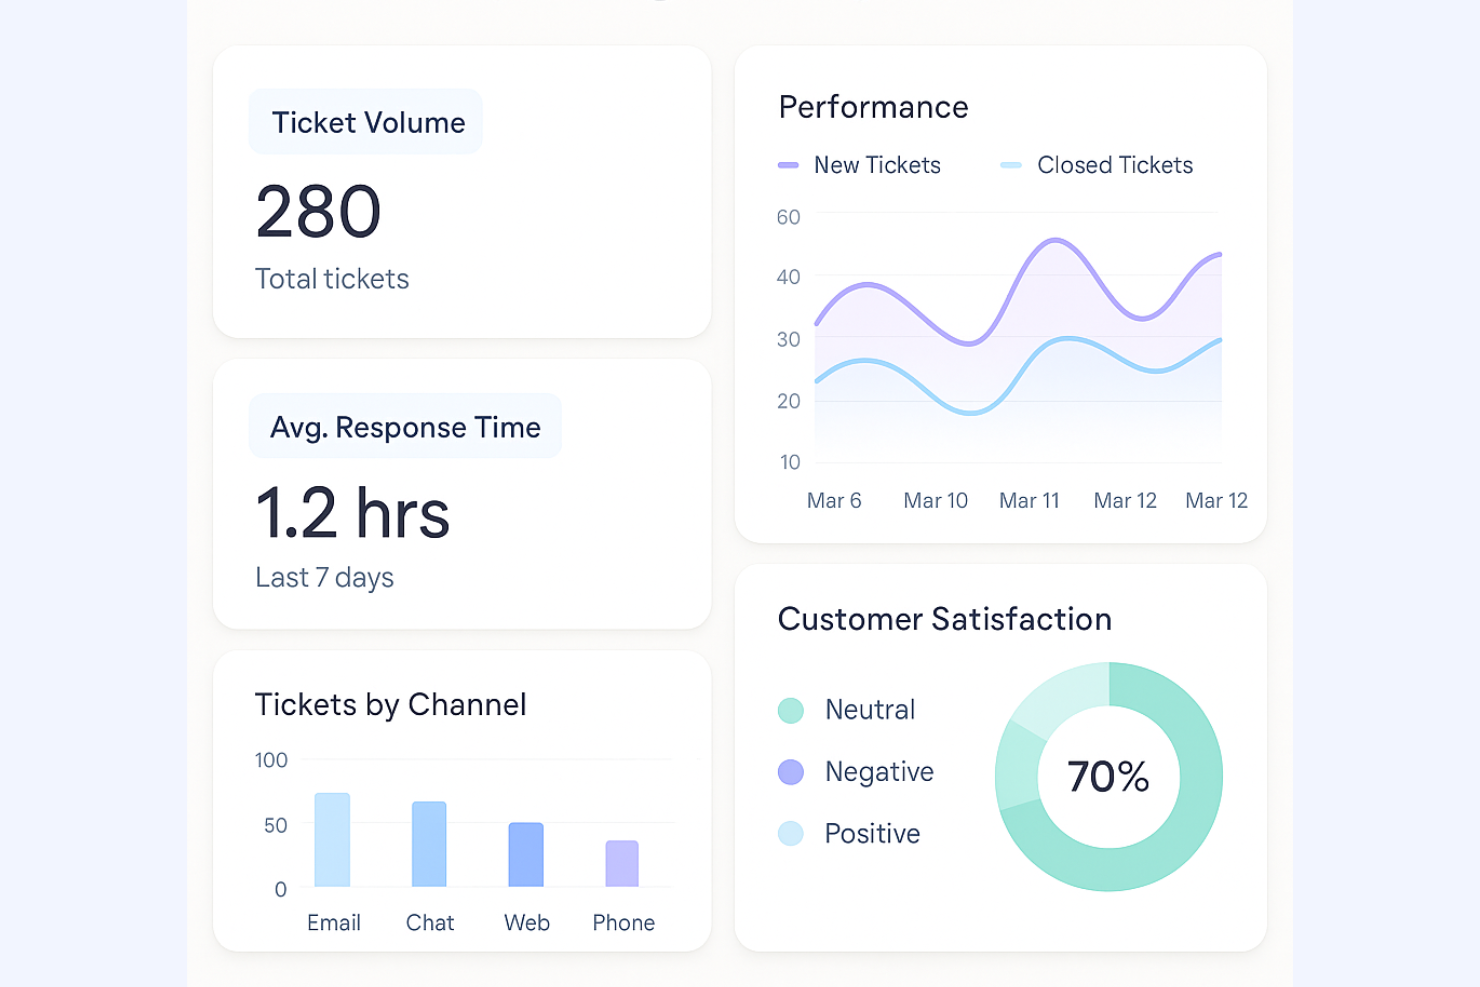The image size is (1480, 987).
Task: Click the green Neutral legend dot
Action: 791,711
